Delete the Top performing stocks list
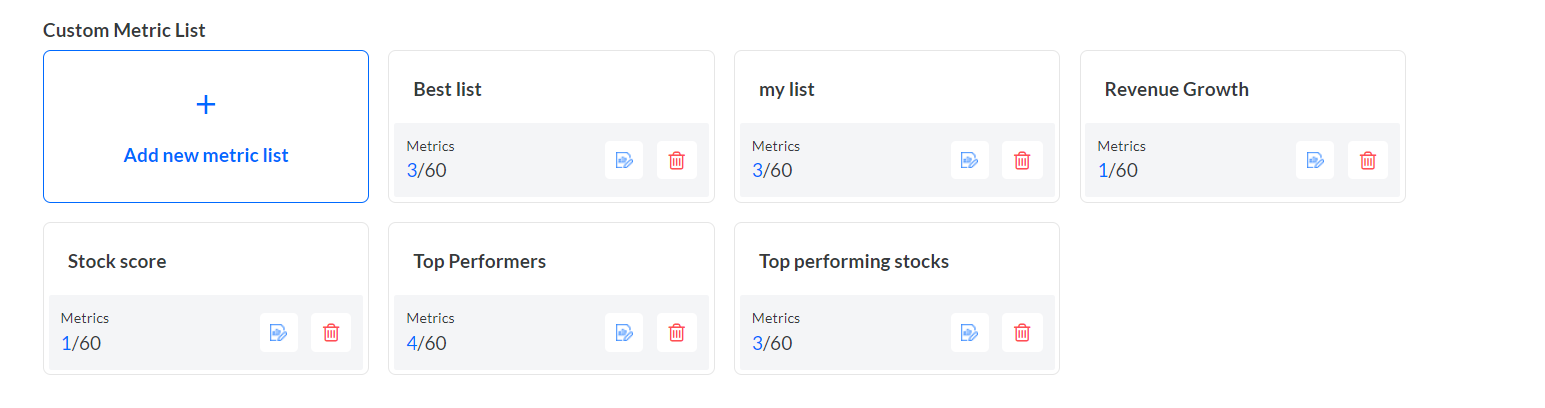This screenshot has width=1545, height=408. tap(1022, 332)
